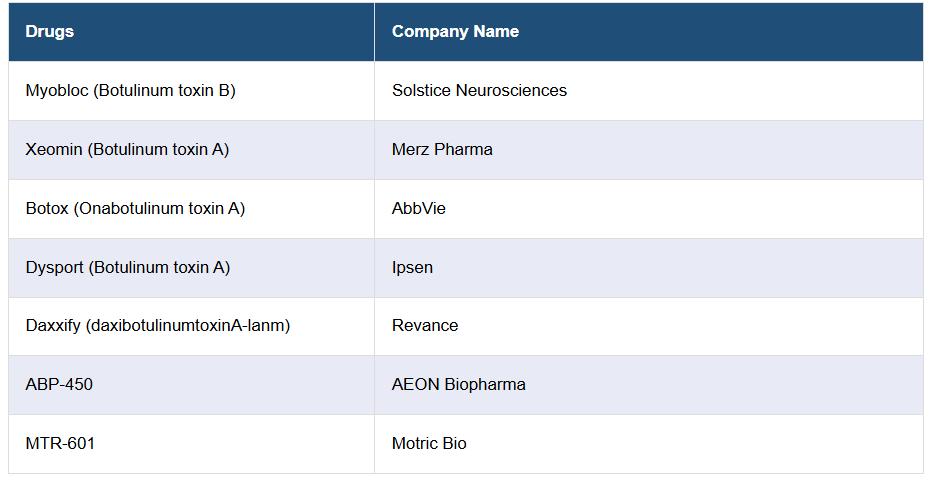Click the Revance company cell
The height and width of the screenshot is (487, 935).
(x=425, y=326)
